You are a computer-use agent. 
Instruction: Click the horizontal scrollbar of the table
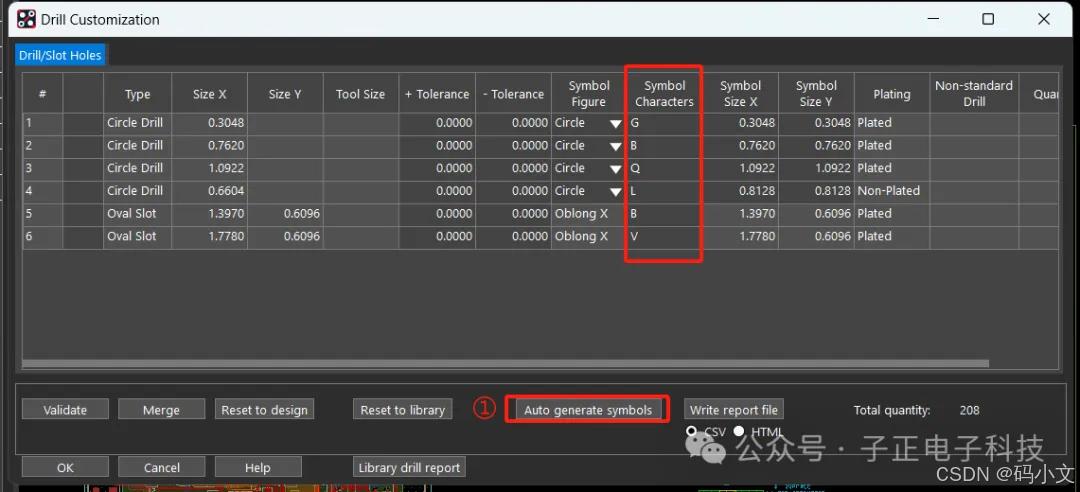click(506, 363)
